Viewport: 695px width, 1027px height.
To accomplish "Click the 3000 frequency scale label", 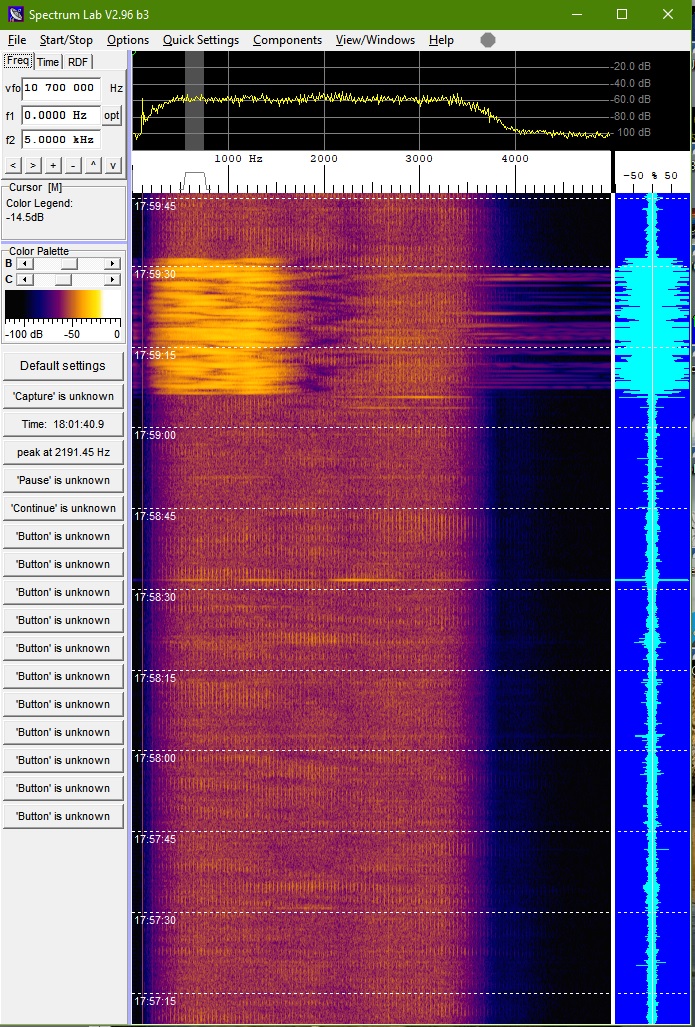I will click(419, 159).
